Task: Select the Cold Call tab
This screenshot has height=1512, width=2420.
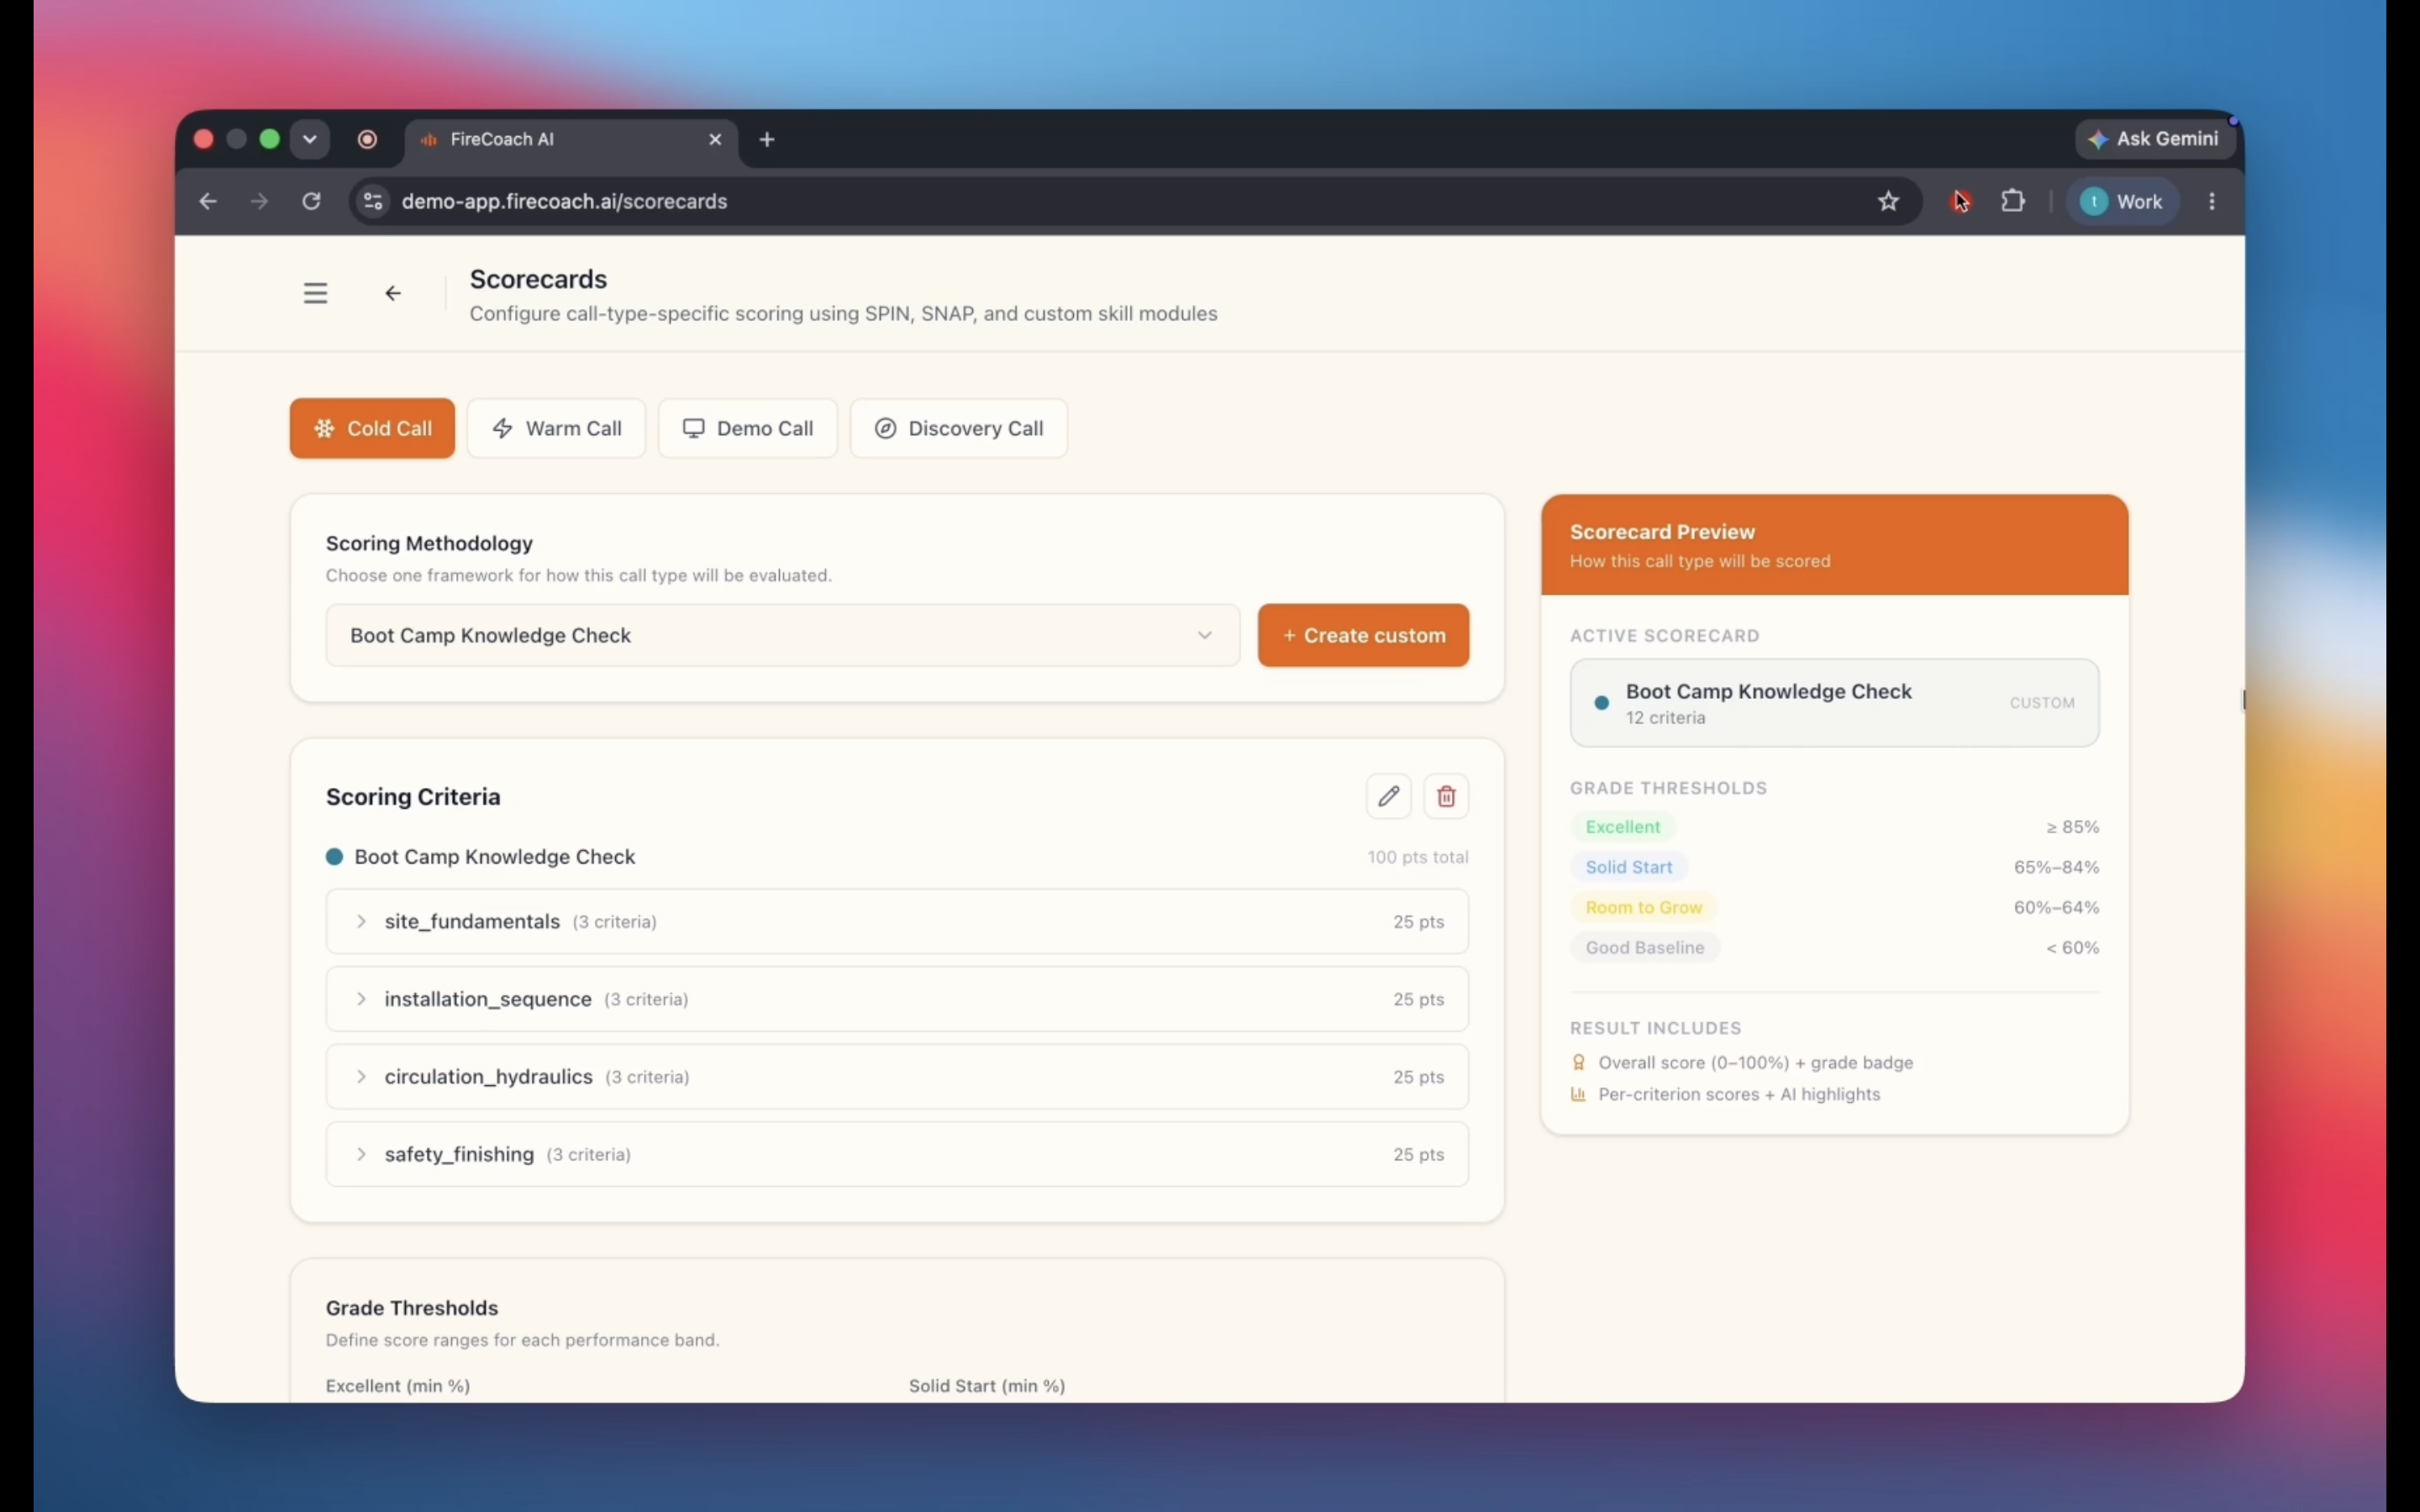Action: tap(372, 428)
